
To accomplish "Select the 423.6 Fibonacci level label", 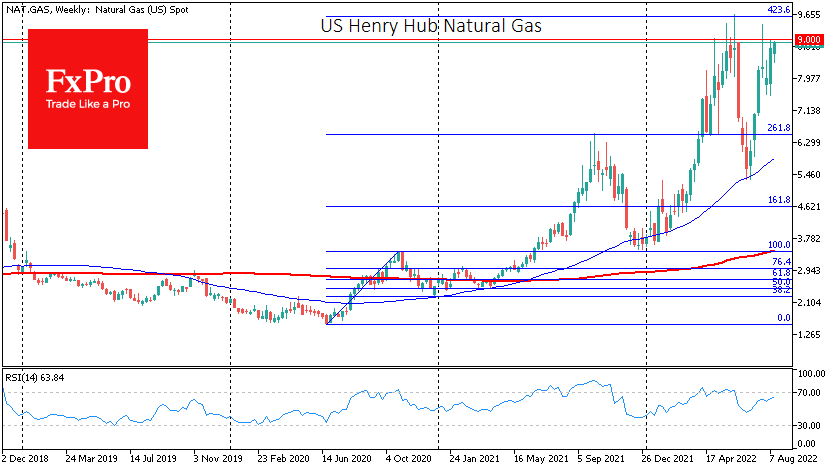I will point(779,10).
